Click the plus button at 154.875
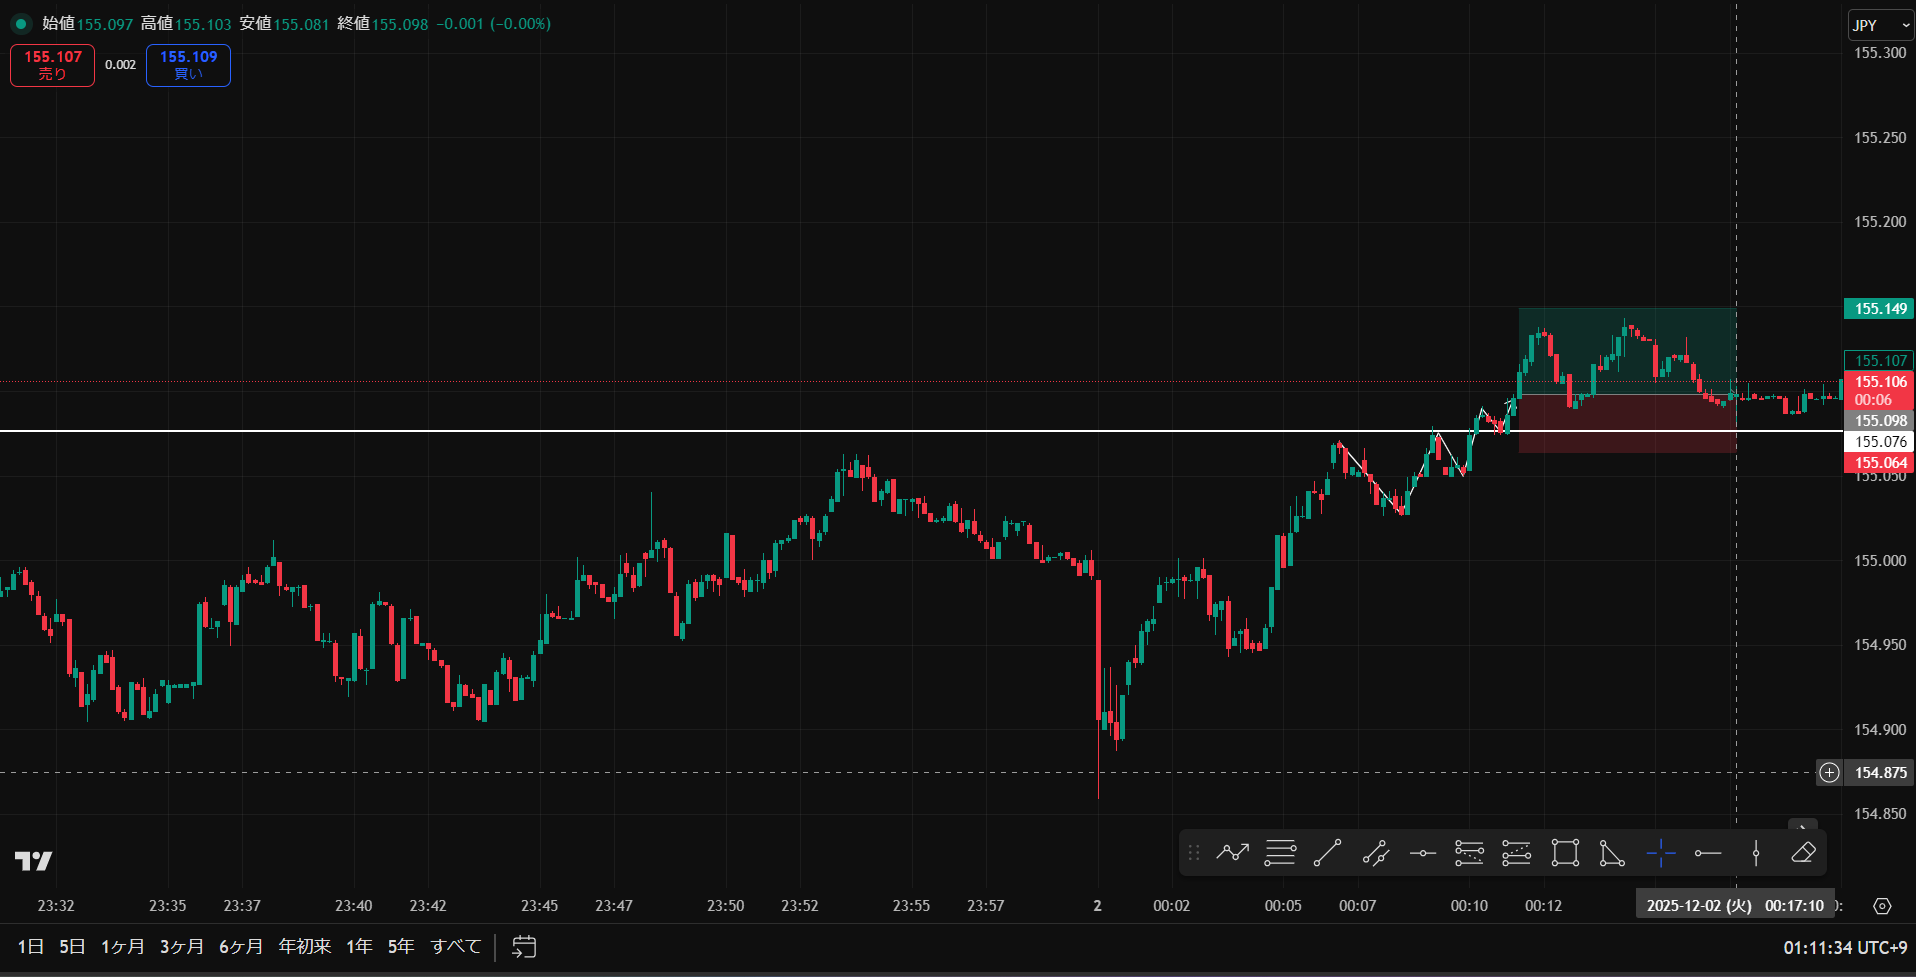The height and width of the screenshot is (977, 1916). tap(1829, 773)
